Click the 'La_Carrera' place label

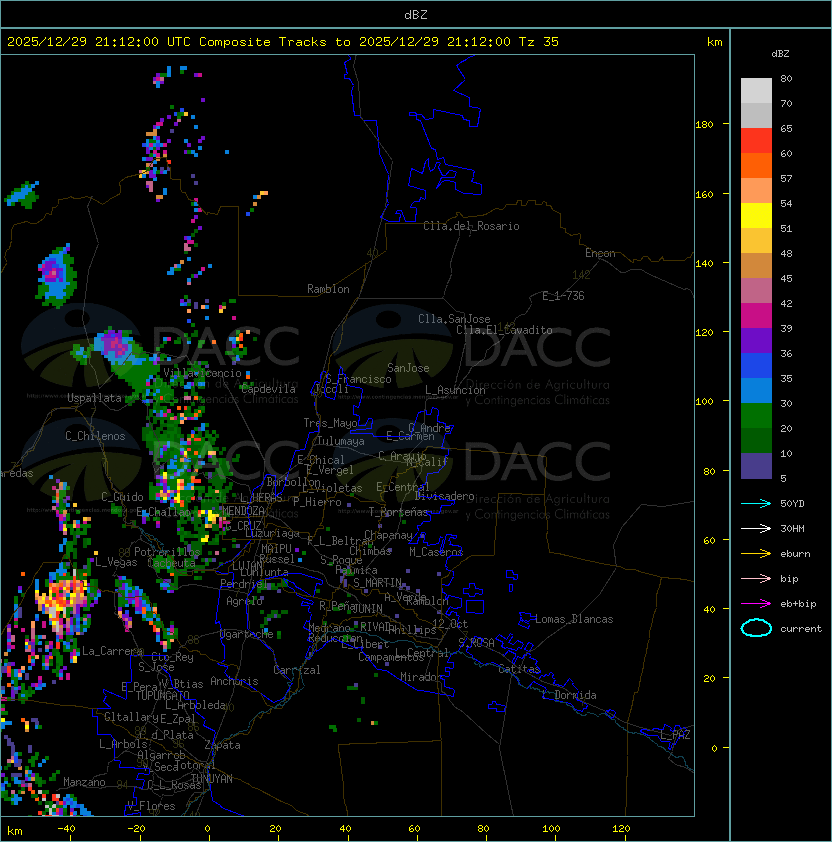click(112, 651)
